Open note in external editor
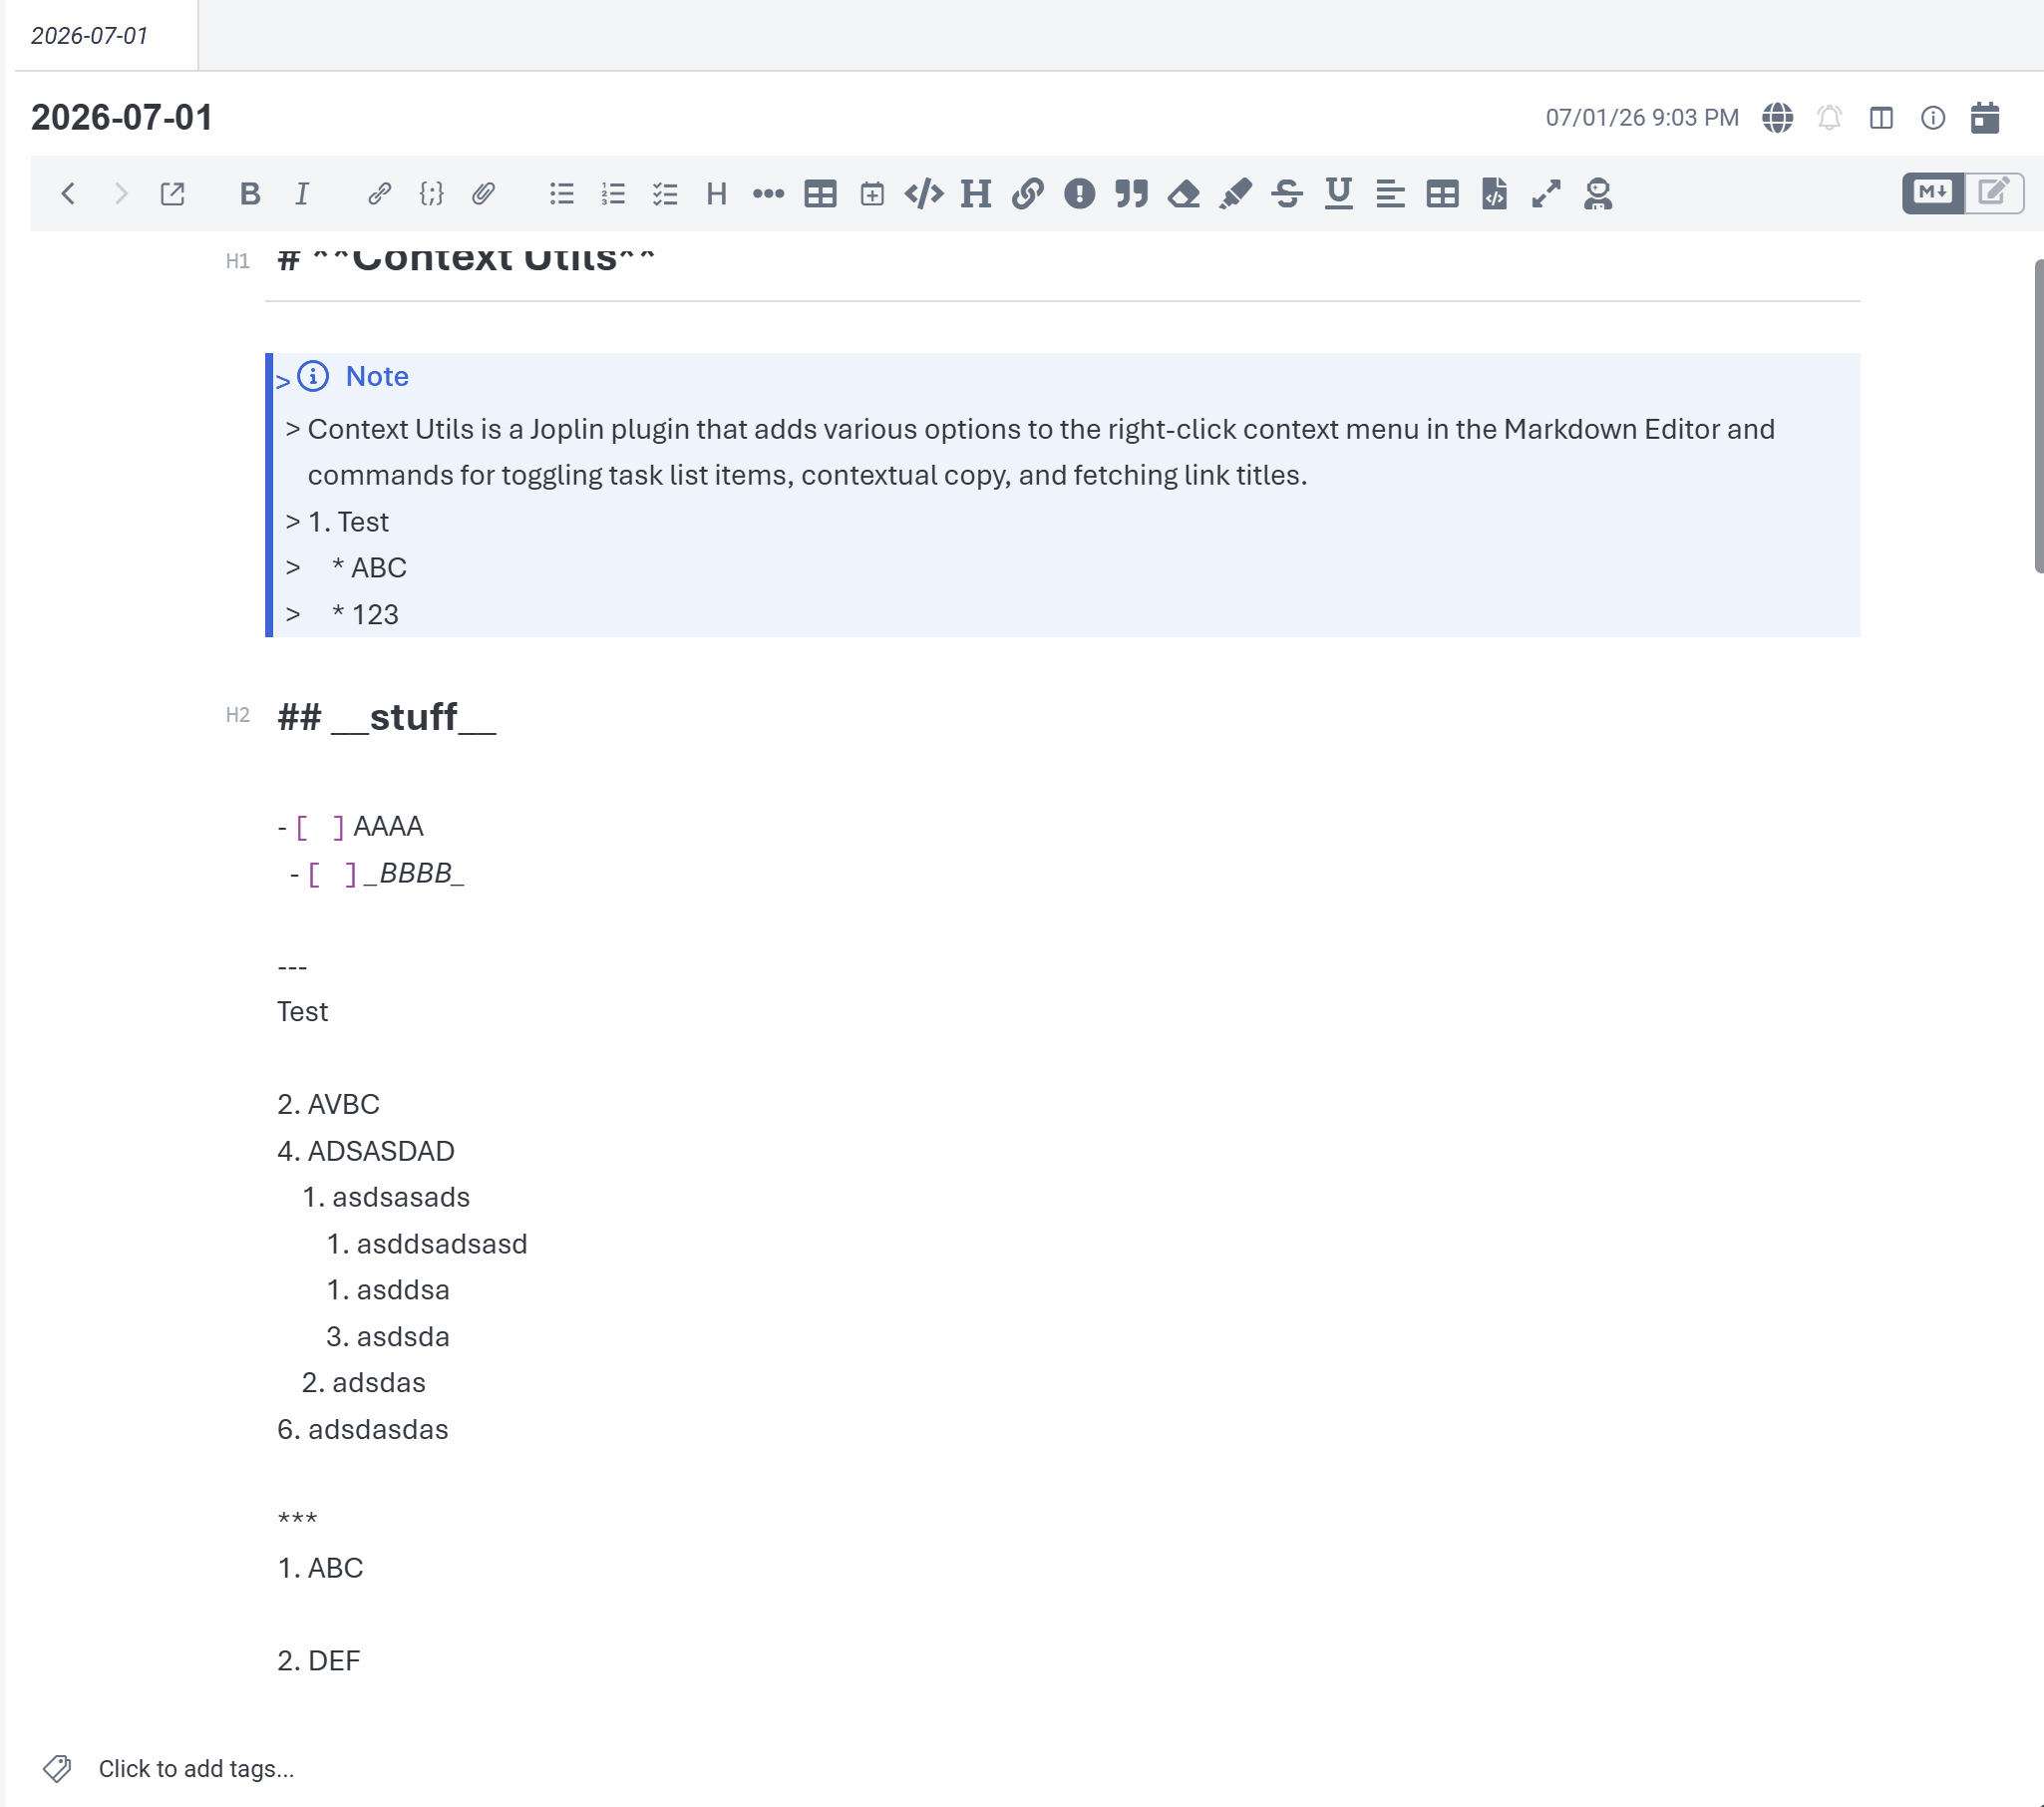2044x1807 pixels. (x=172, y=193)
